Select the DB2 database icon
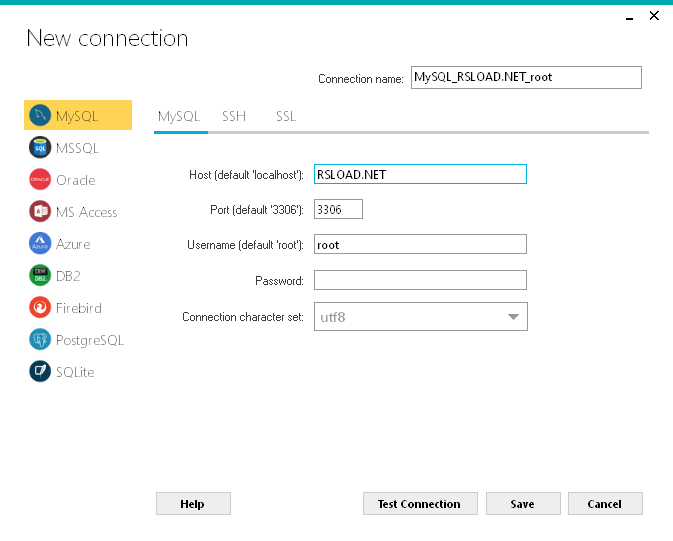This screenshot has height=541, width=673. pyautogui.click(x=40, y=276)
